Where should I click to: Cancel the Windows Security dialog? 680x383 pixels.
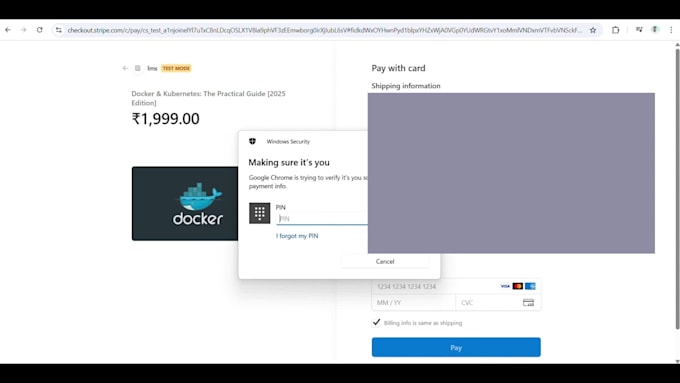tap(385, 261)
